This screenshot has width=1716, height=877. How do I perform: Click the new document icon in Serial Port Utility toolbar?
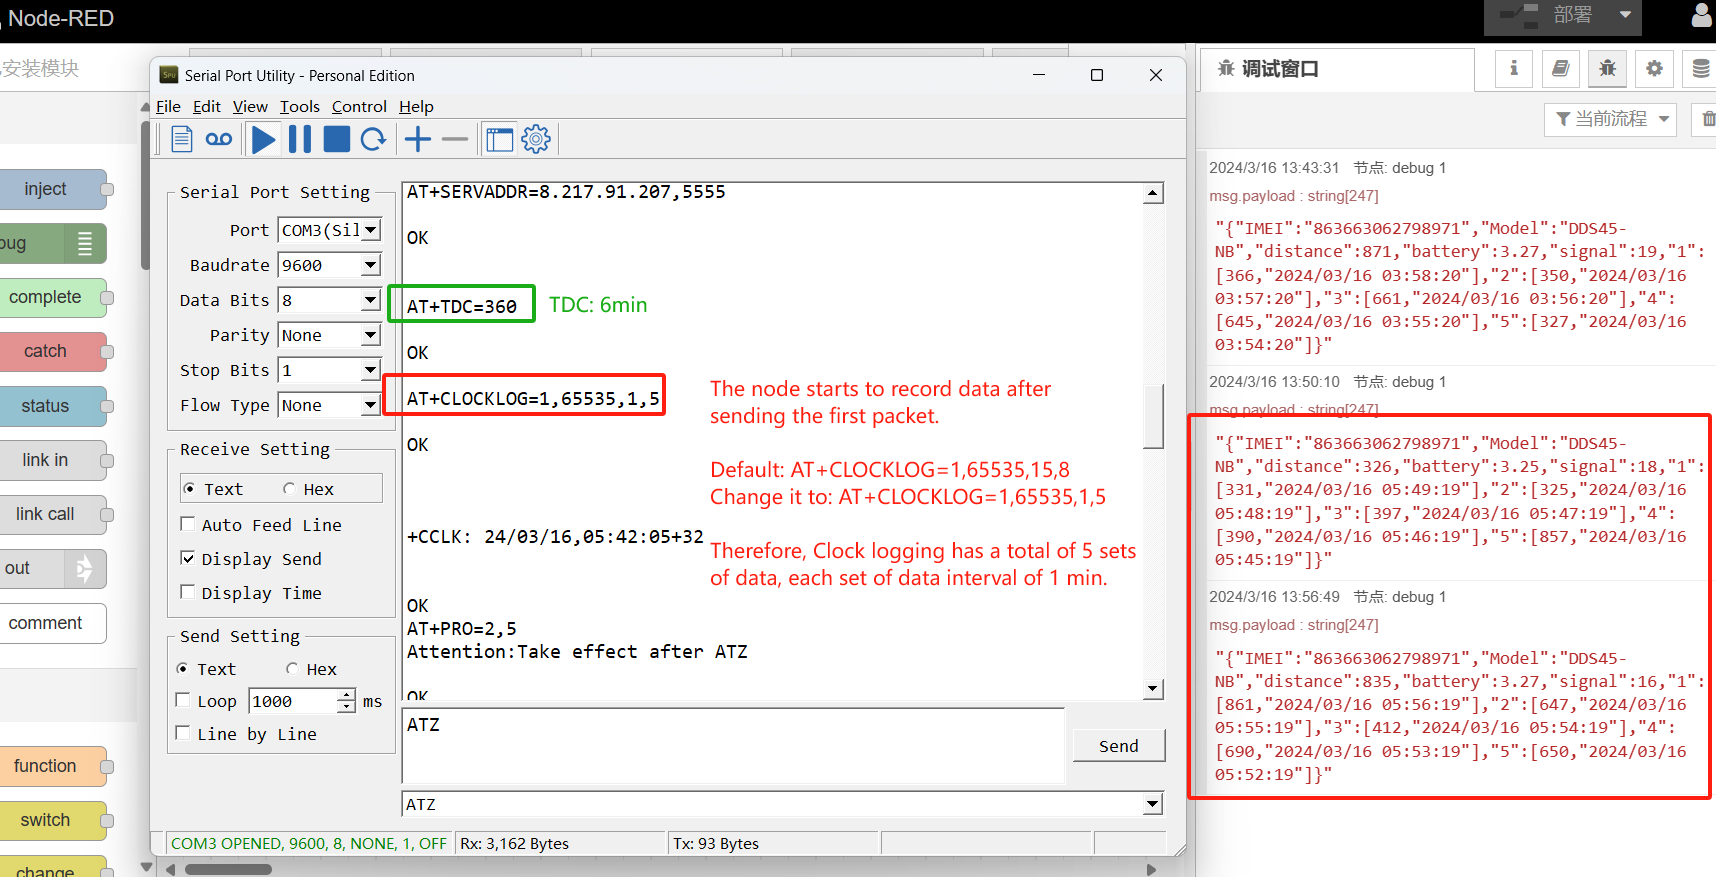pos(181,139)
